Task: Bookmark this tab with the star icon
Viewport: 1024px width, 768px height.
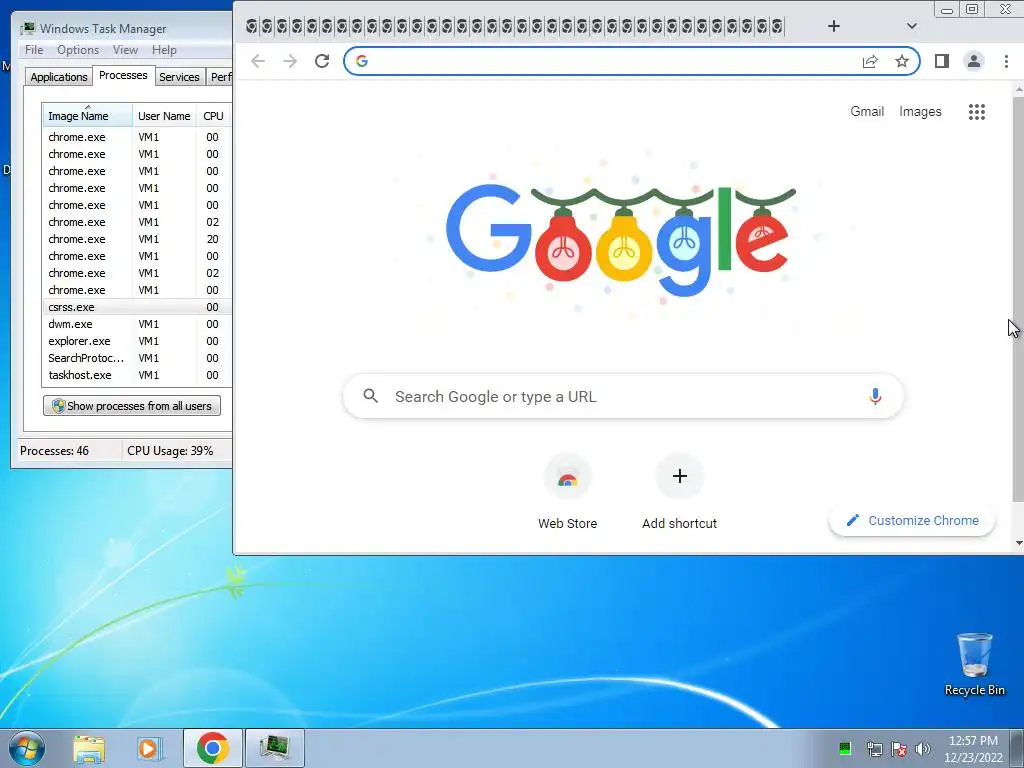Action: pyautogui.click(x=902, y=61)
